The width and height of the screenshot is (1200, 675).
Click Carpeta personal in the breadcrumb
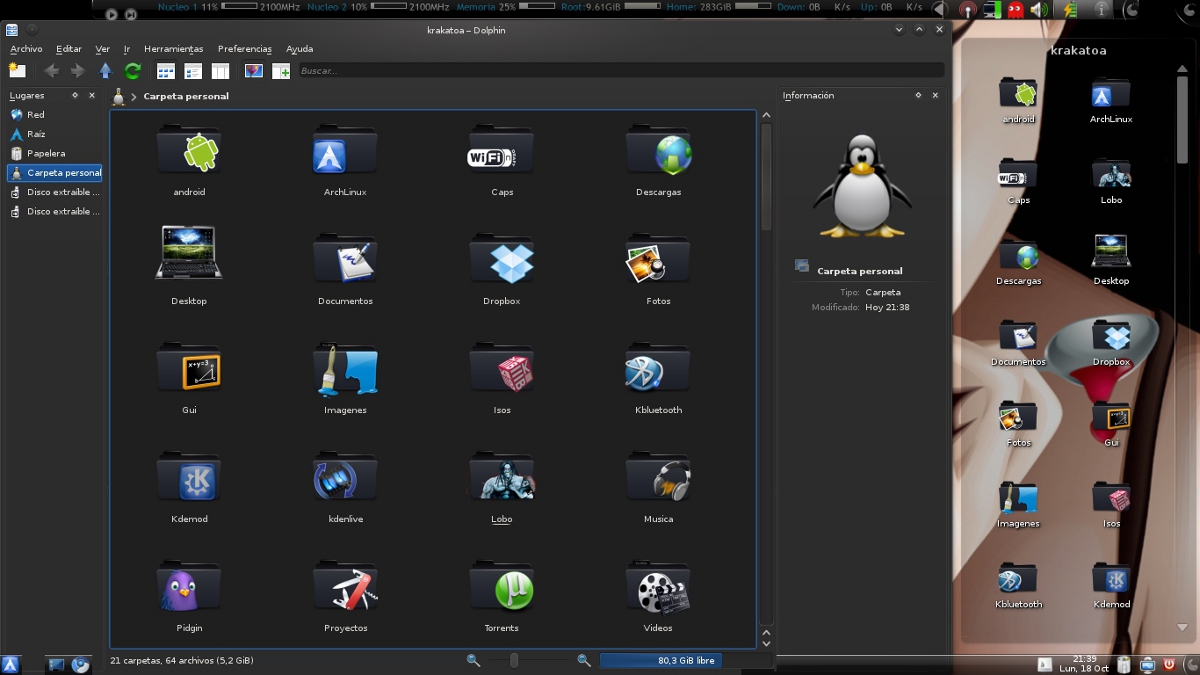tap(186, 97)
